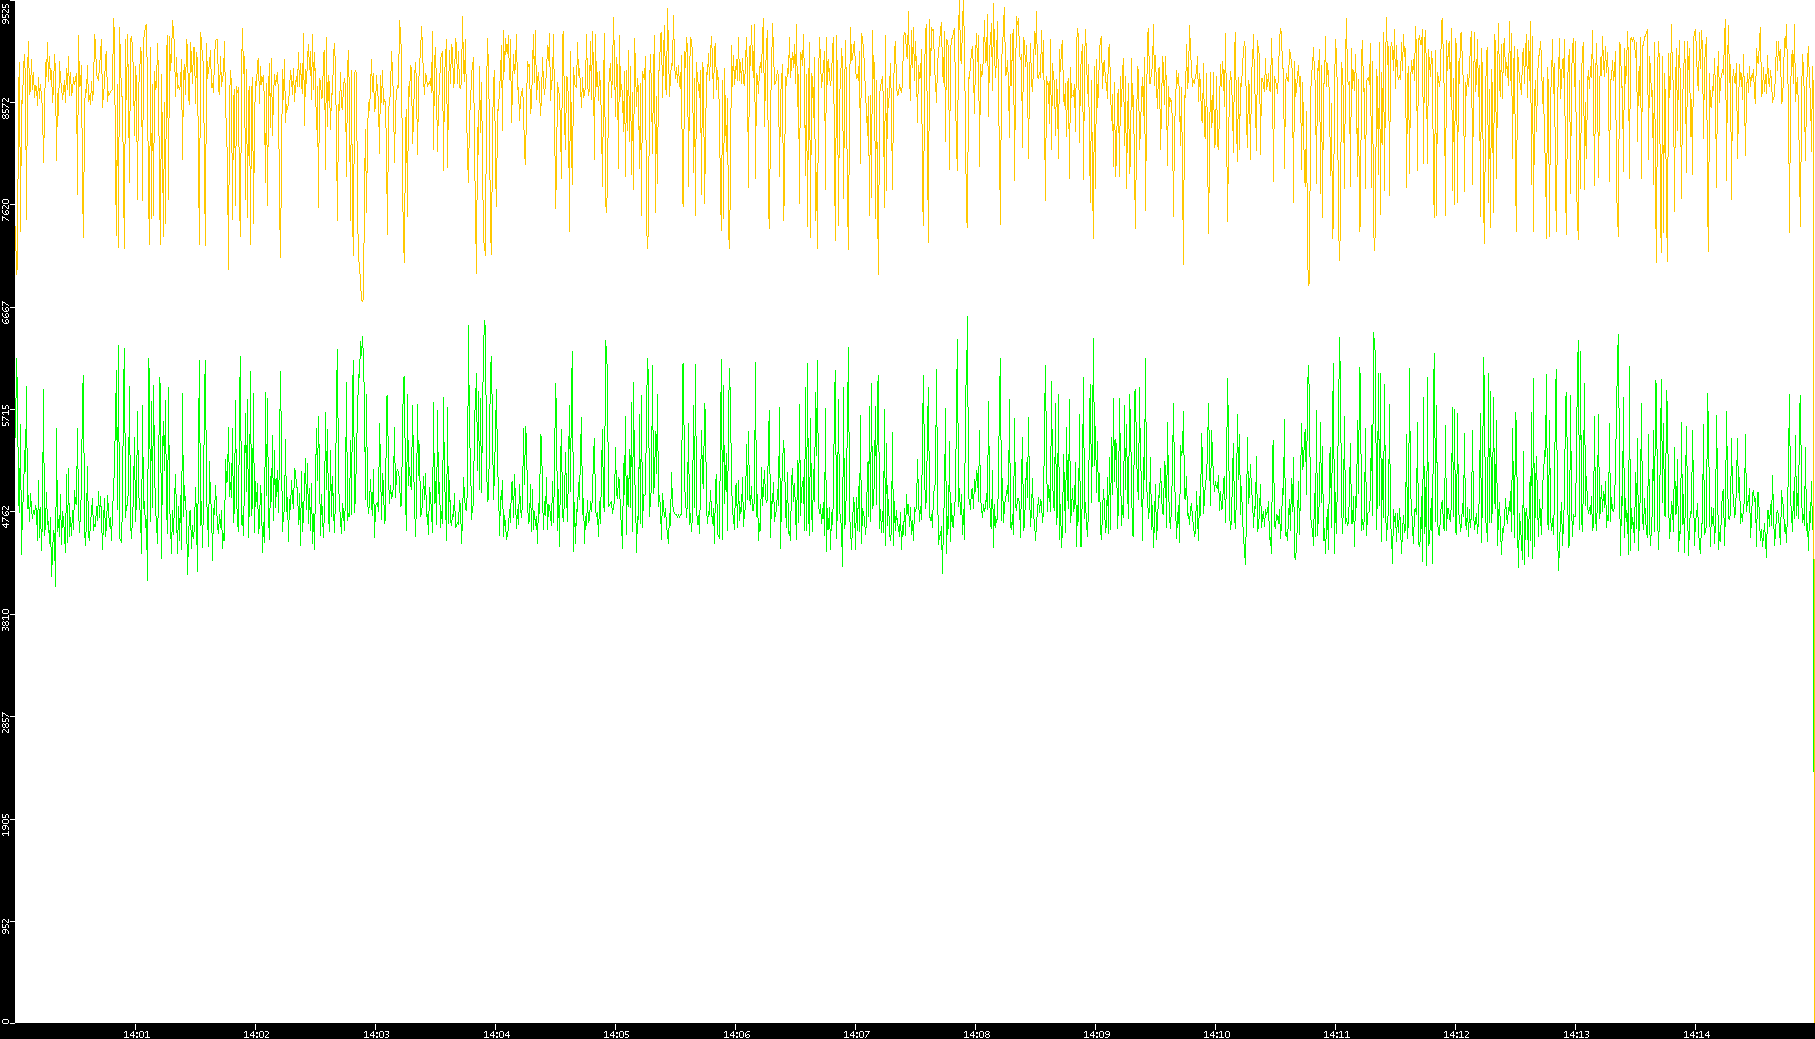Viewport: 1815px width, 1039px height.
Task: Pick the 6667 value on the vertical axis
Action: click(7, 312)
